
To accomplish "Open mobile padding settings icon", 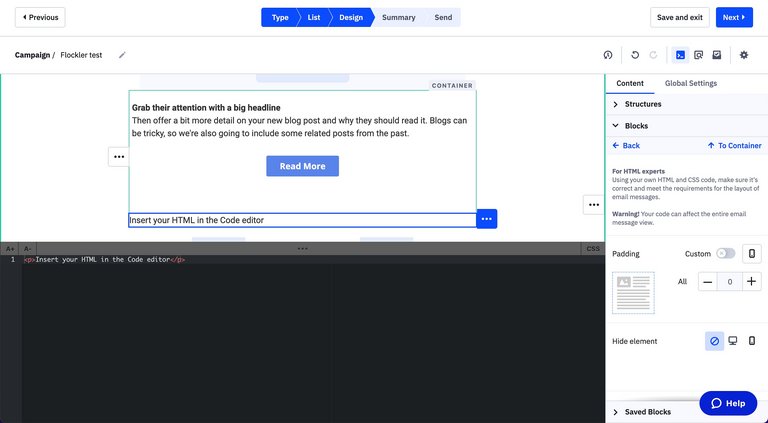I will click(752, 254).
